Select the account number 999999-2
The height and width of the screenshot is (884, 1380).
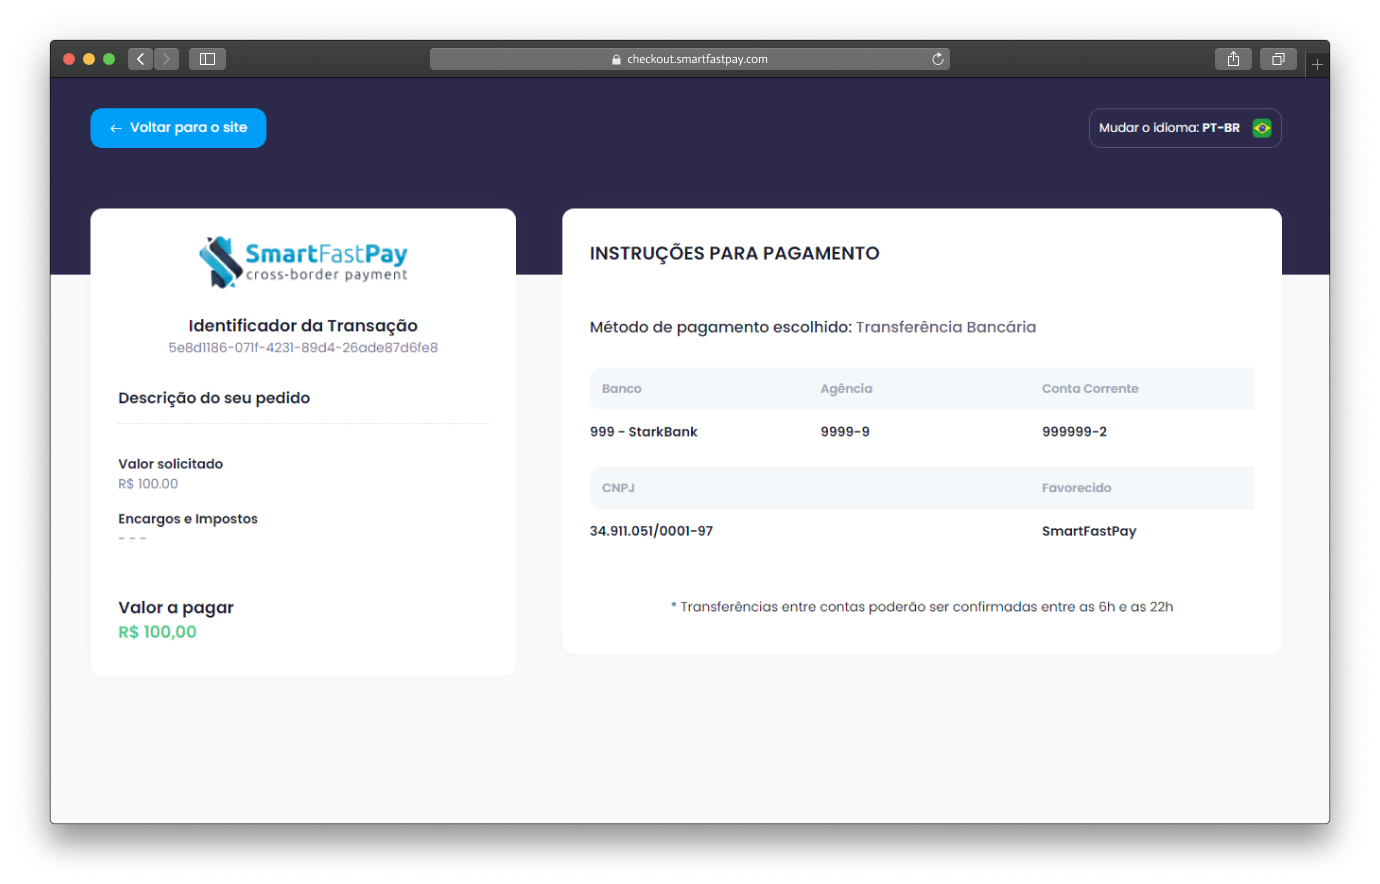[1074, 432]
